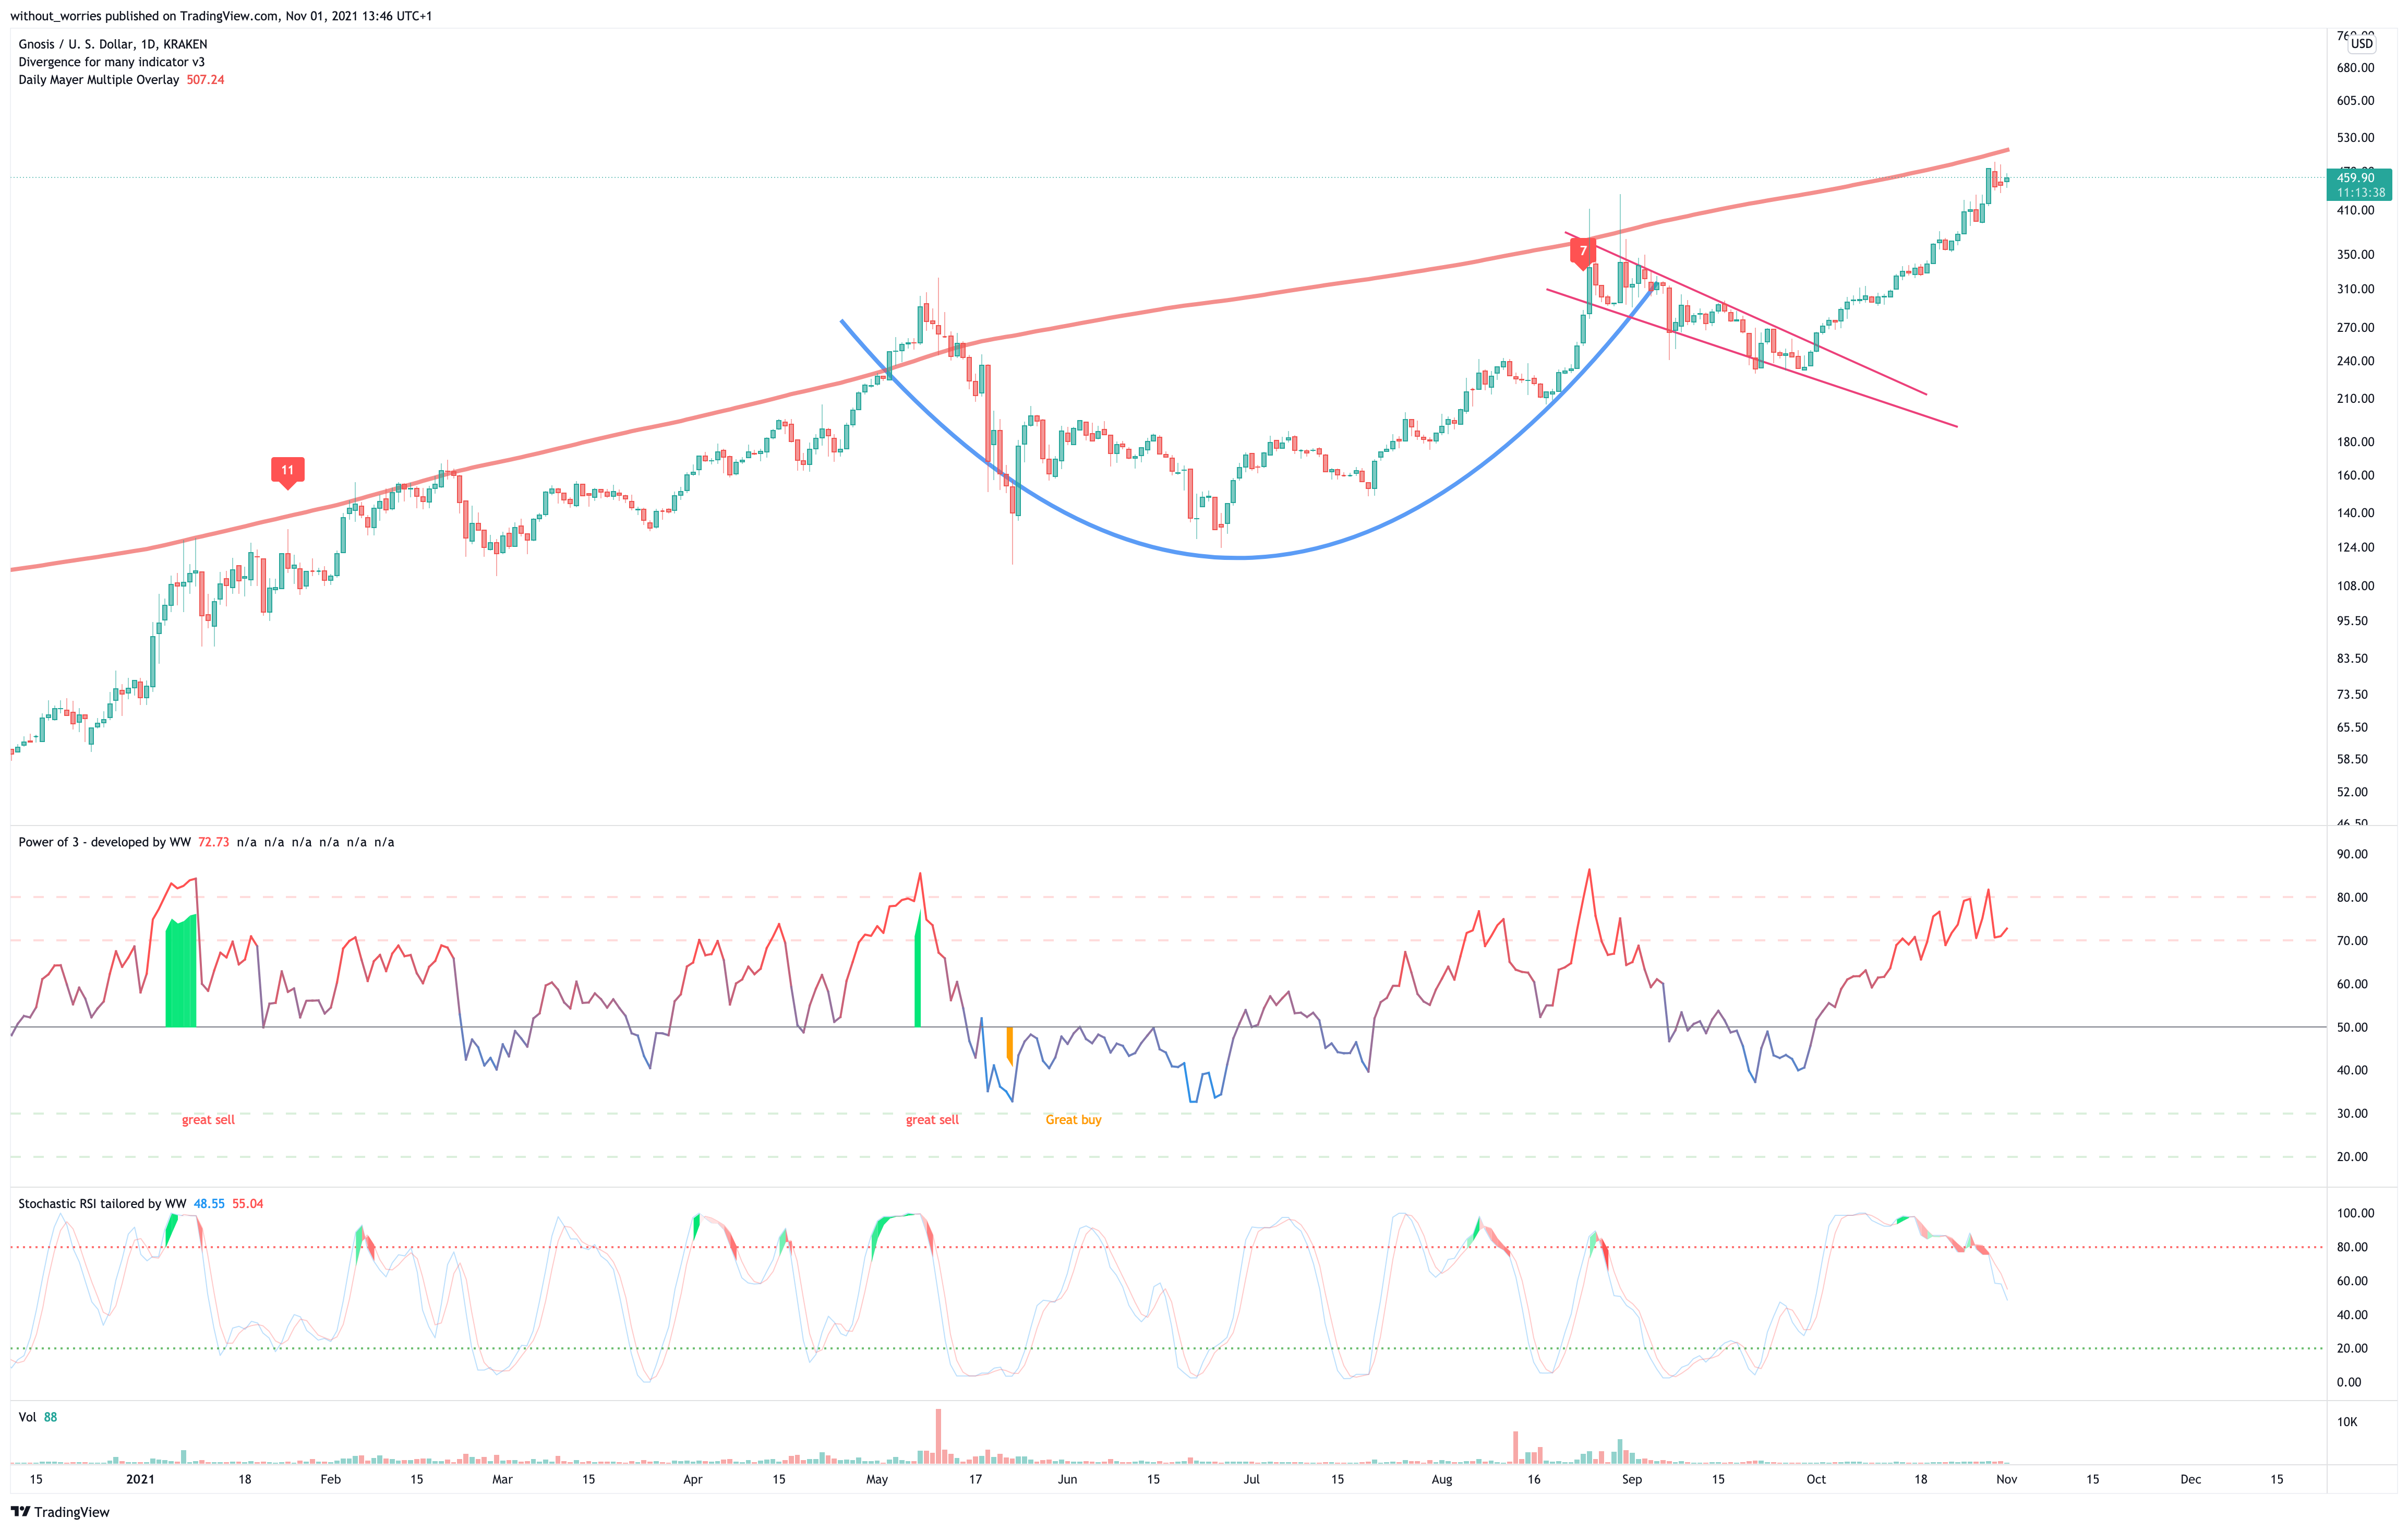Click the 'Gnosis / U. S. Dollar, 1D, KRAKEN' title
The height and width of the screenshot is (1530, 2408).
pyautogui.click(x=113, y=44)
